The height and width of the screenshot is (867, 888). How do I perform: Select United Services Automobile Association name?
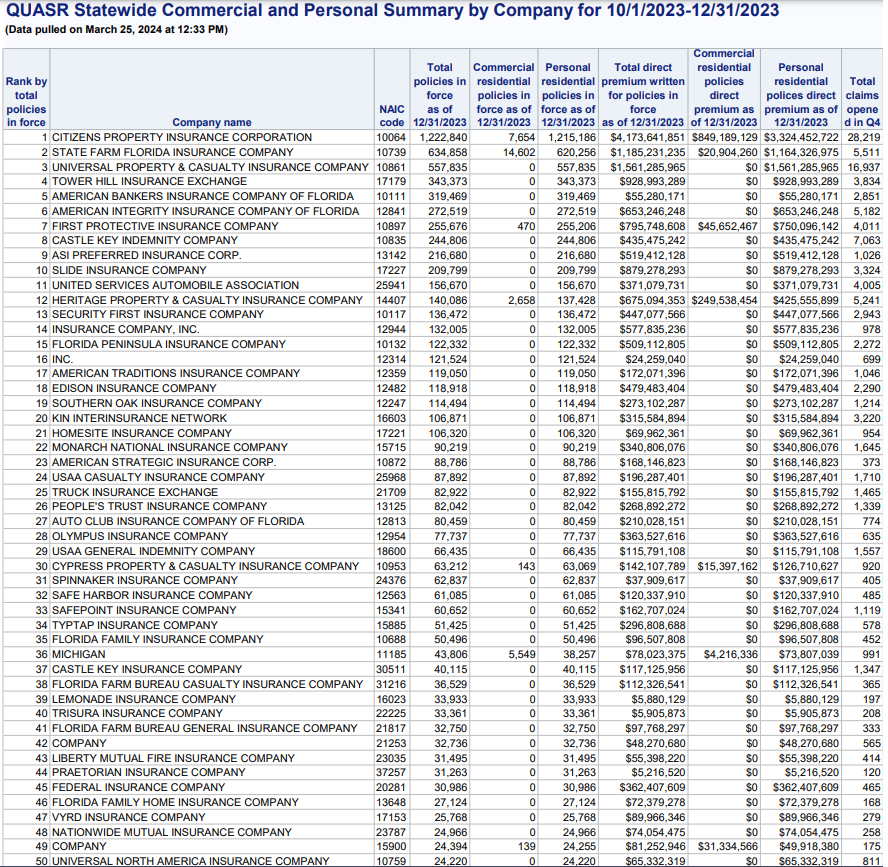[x=175, y=285]
